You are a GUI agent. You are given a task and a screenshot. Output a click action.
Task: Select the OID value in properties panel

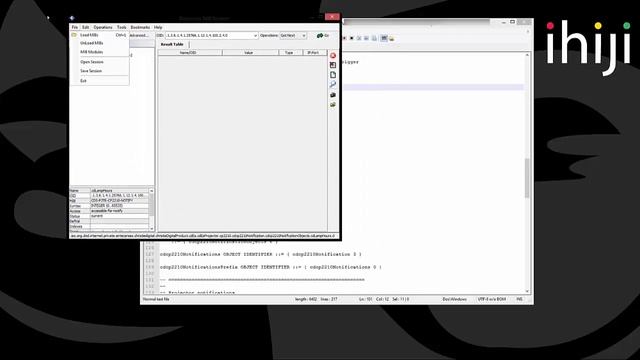(120, 196)
